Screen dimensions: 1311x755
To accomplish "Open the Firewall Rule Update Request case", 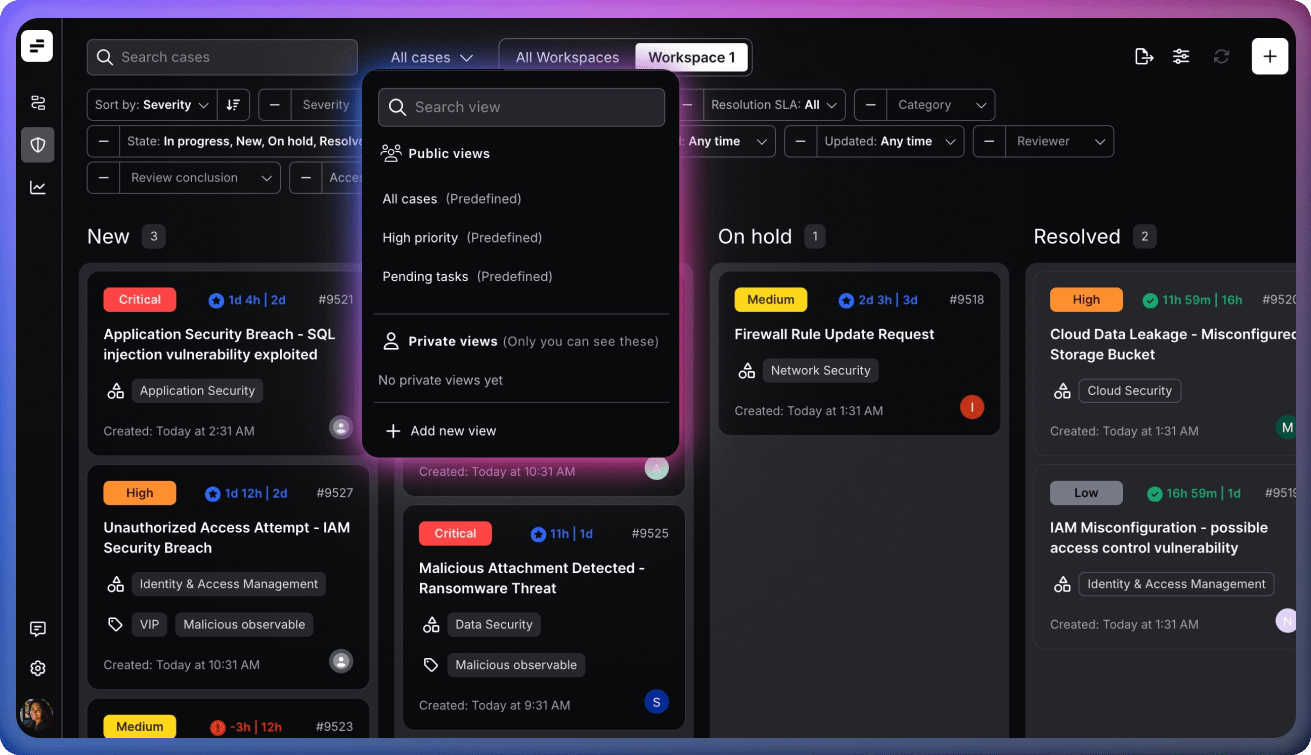I will (834, 335).
